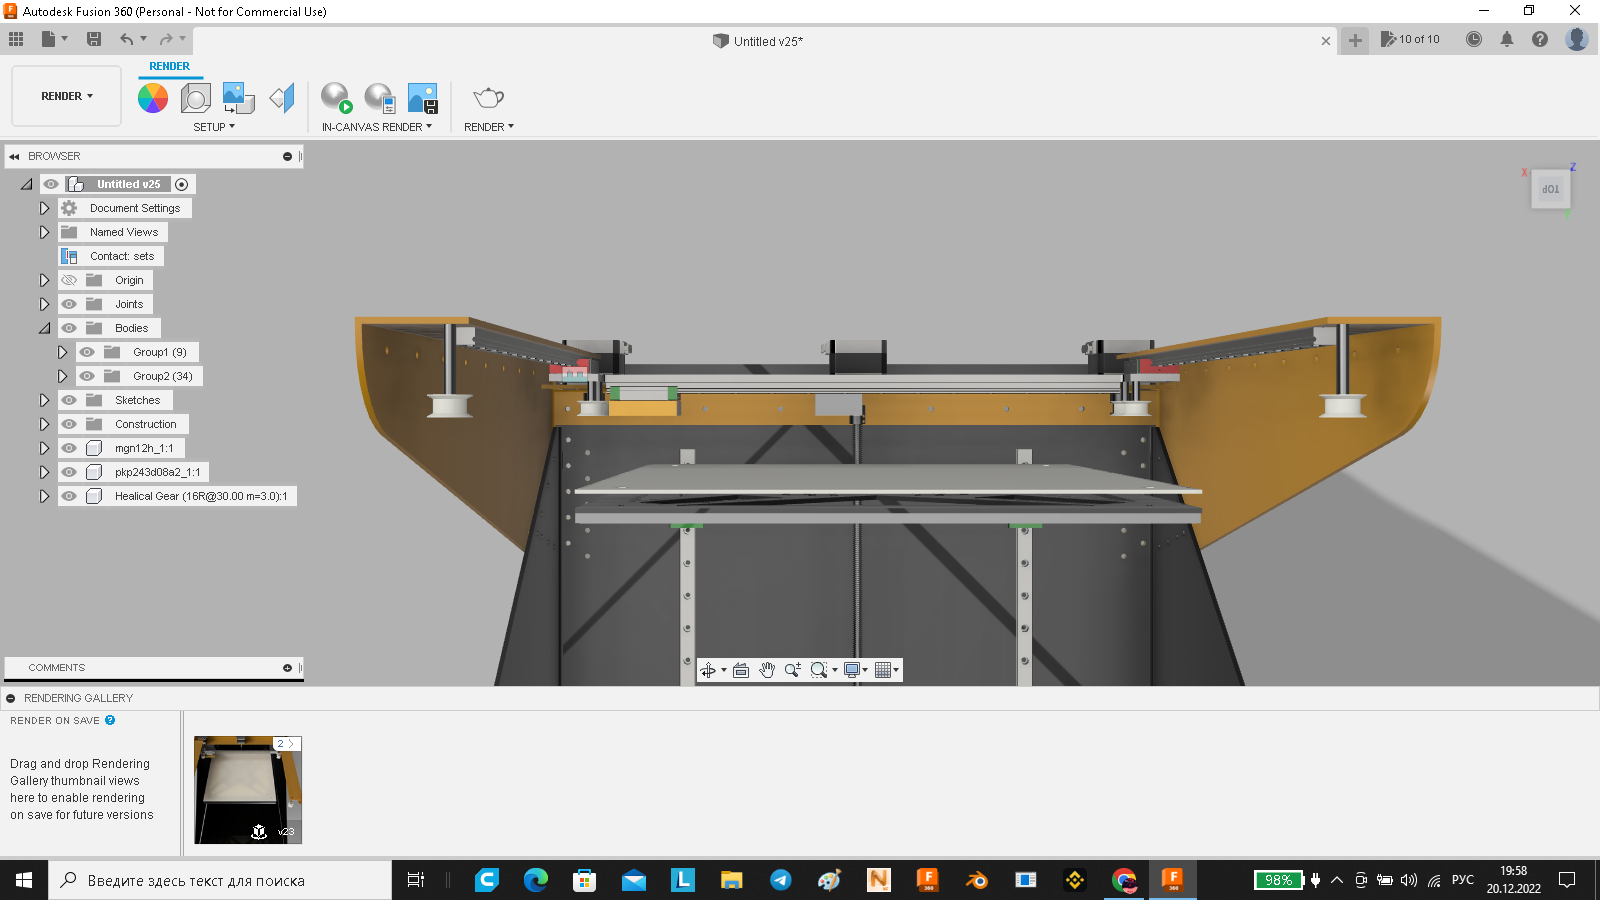Click the Capture Image icon

coord(423,98)
